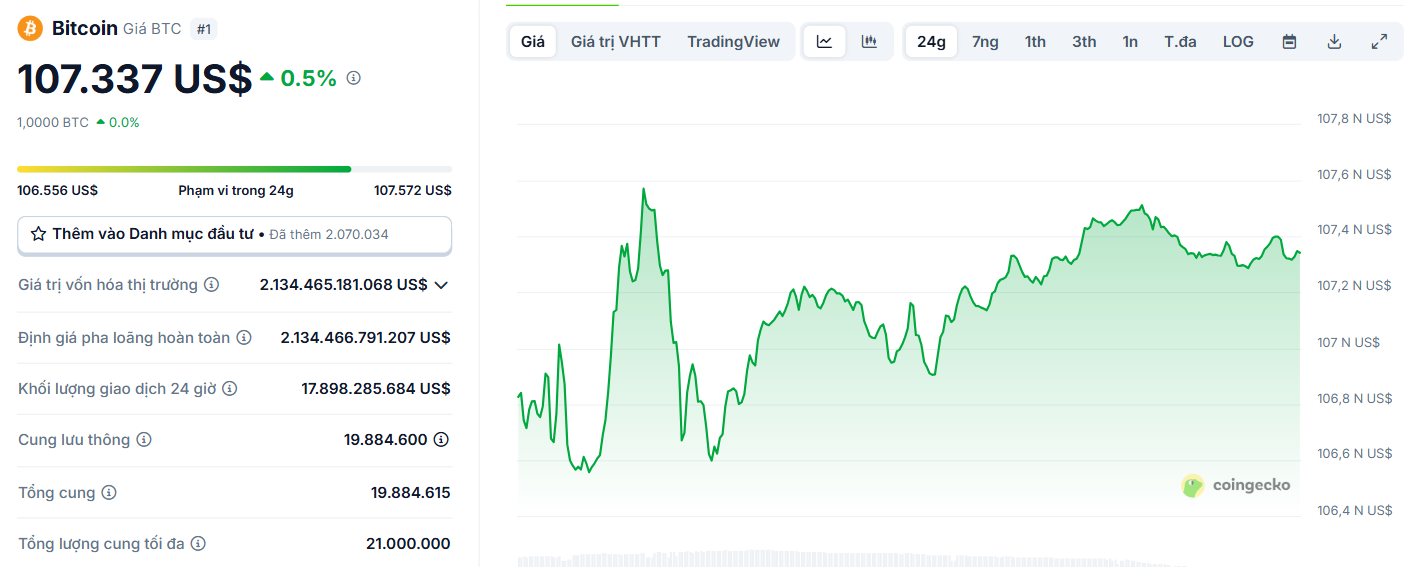Click the 1,0000 BTC text
Viewport: 1419px width, 567px height.
(x=53, y=123)
